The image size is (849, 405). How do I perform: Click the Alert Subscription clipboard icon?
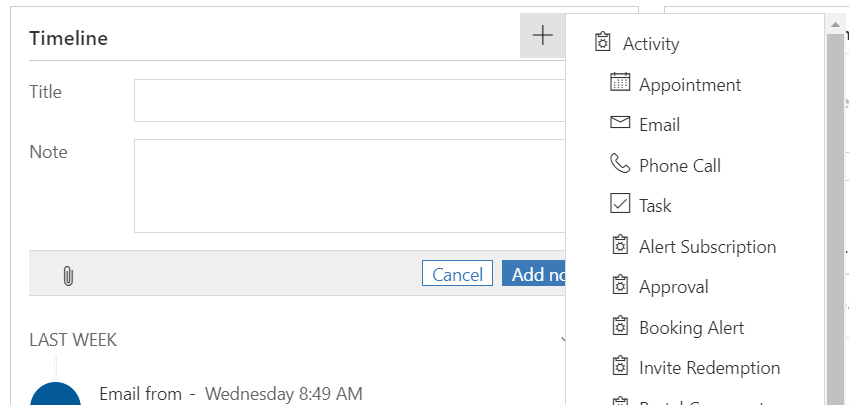pos(620,245)
